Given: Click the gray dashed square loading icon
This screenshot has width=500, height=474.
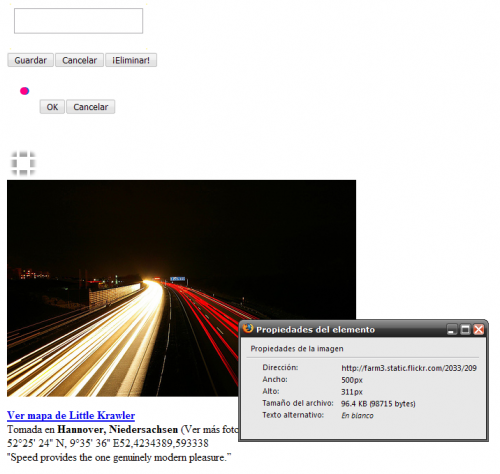Looking at the screenshot, I should click(23, 163).
